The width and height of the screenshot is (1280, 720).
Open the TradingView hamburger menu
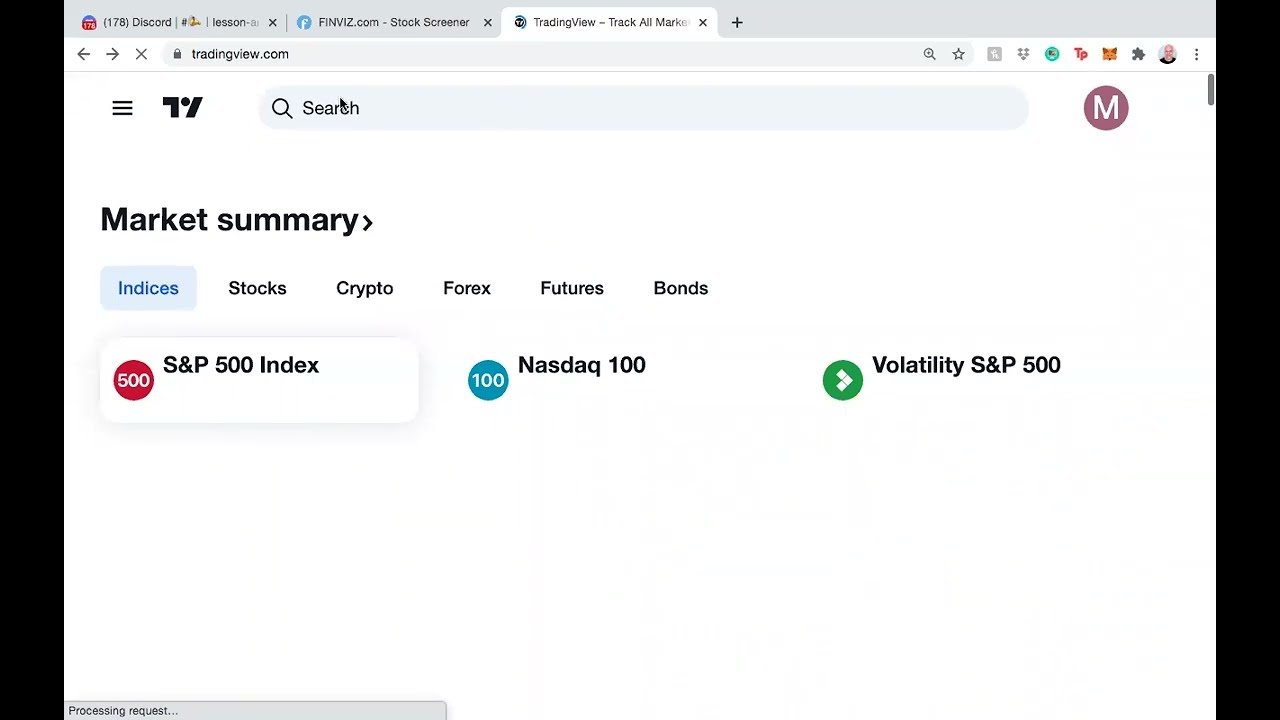pyautogui.click(x=122, y=108)
